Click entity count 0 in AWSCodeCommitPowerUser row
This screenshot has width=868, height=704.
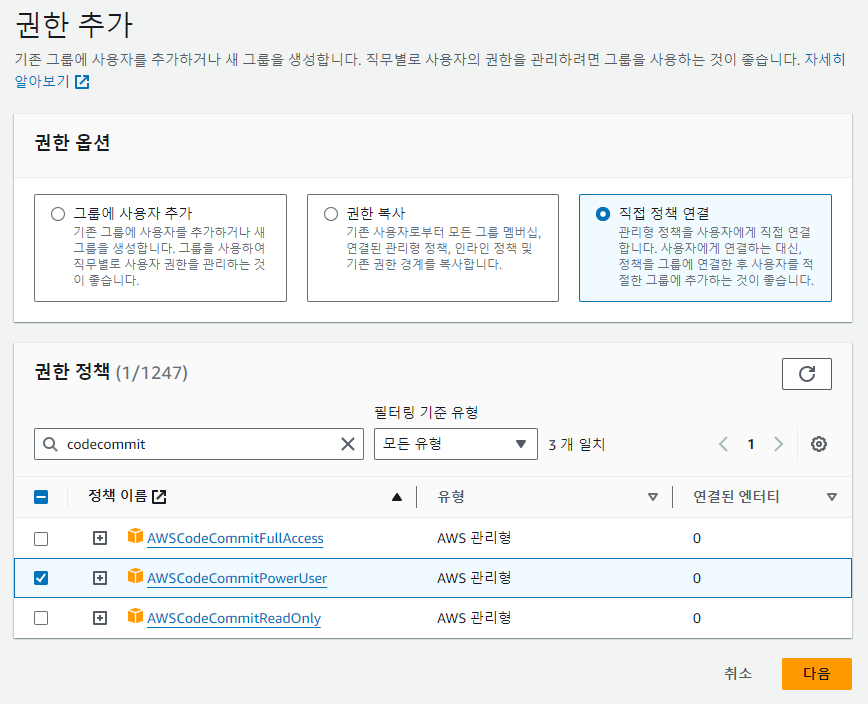[697, 578]
